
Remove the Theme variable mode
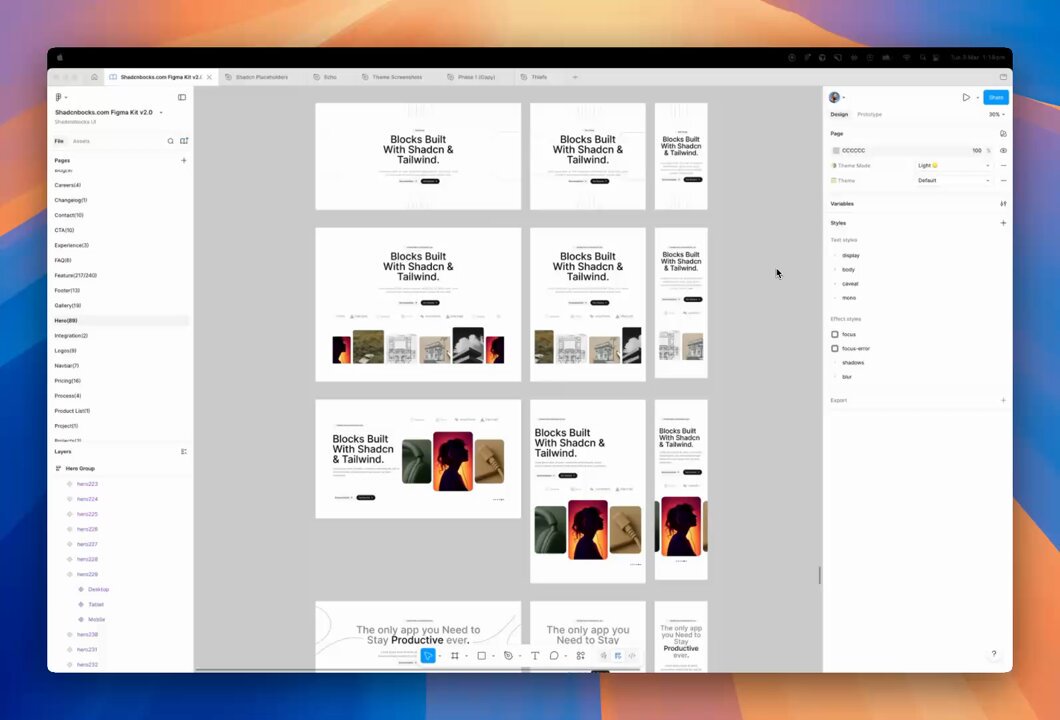coord(1003,181)
